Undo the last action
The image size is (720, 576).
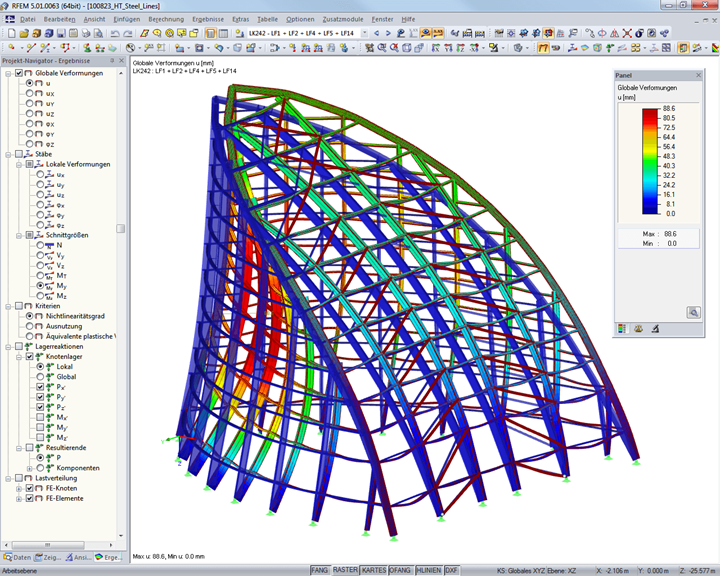[x=115, y=33]
